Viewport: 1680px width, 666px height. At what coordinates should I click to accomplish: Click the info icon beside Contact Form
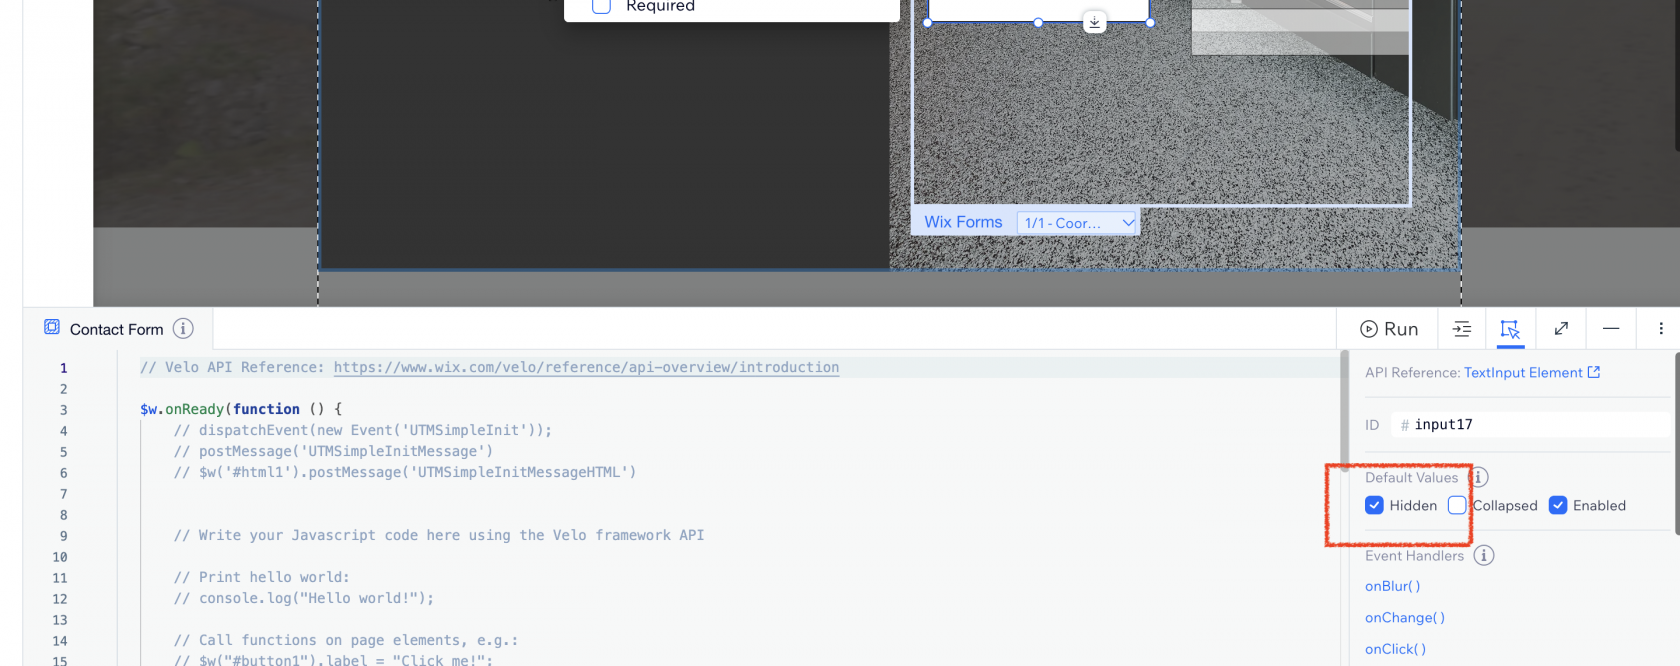pyautogui.click(x=183, y=329)
